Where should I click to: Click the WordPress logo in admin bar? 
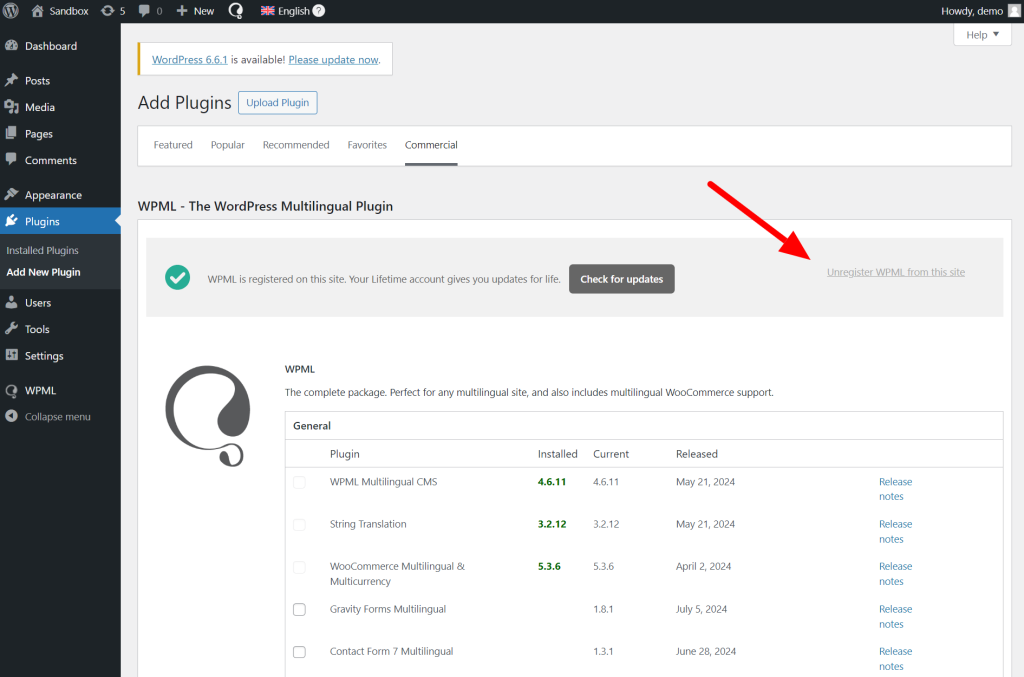click(x=11, y=11)
